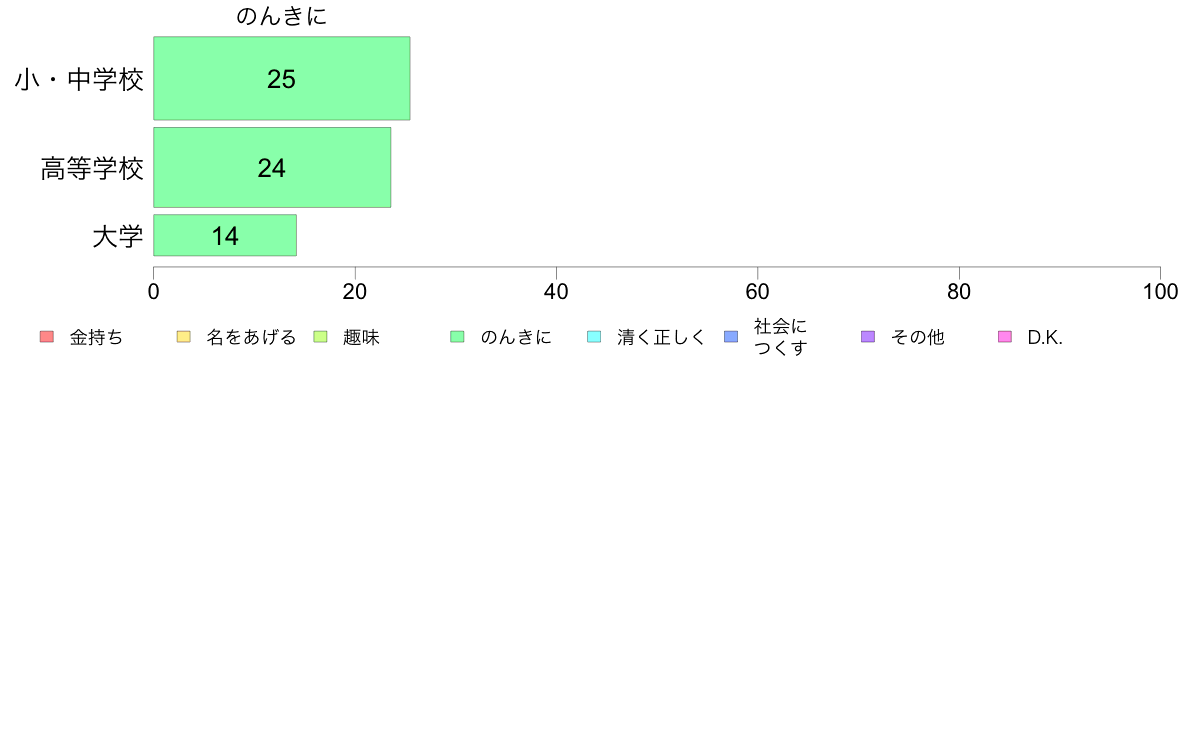The height and width of the screenshot is (736, 1188).
Task: Click the pink D.K. legend swatch
Action: [x=1005, y=337]
